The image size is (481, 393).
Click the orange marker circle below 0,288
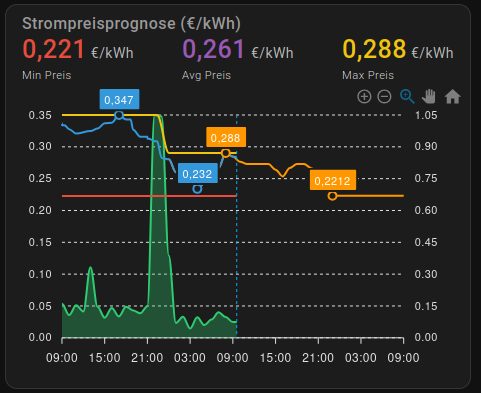pyautogui.click(x=226, y=153)
